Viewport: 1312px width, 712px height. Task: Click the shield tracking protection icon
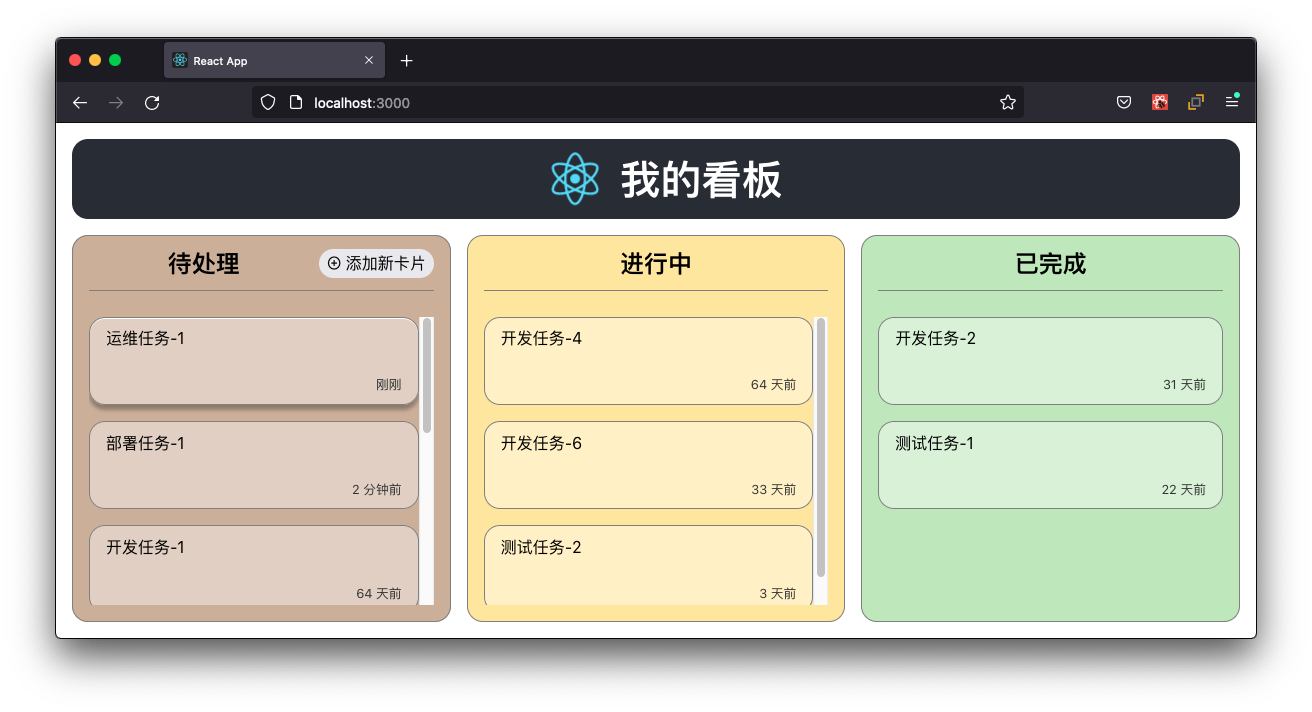tap(268, 102)
